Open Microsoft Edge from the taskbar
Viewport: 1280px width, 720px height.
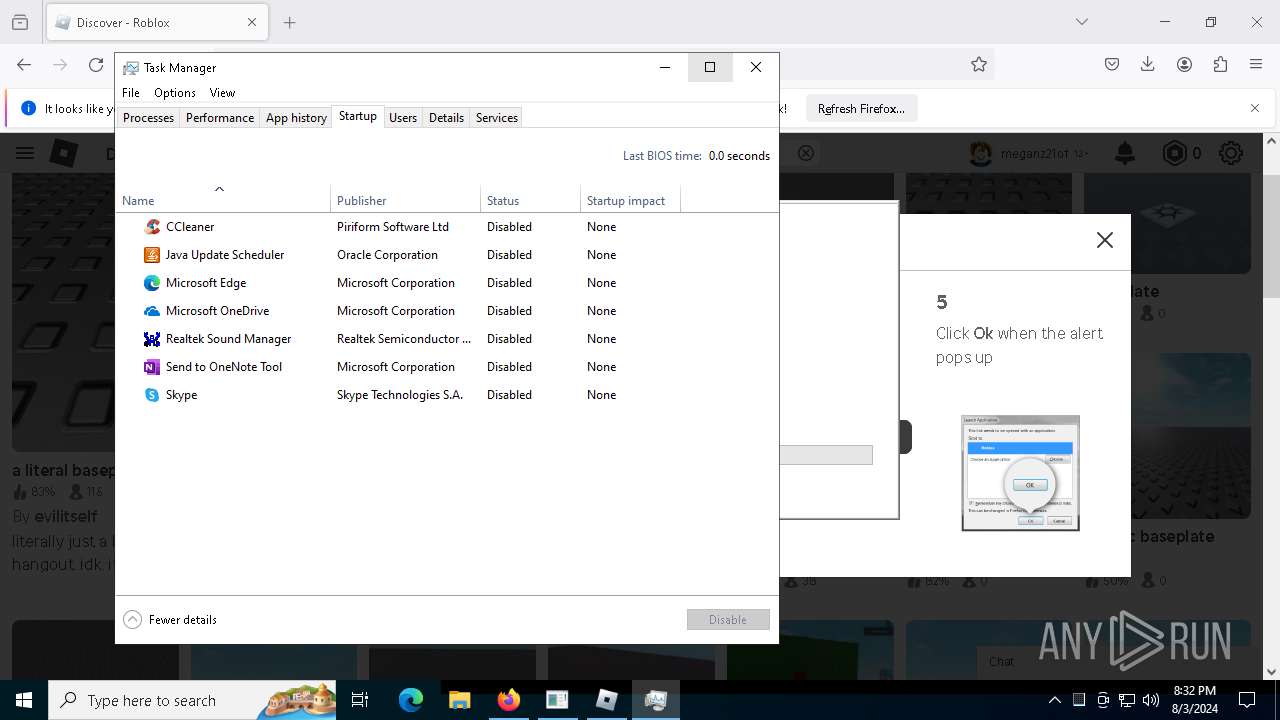tap(411, 700)
